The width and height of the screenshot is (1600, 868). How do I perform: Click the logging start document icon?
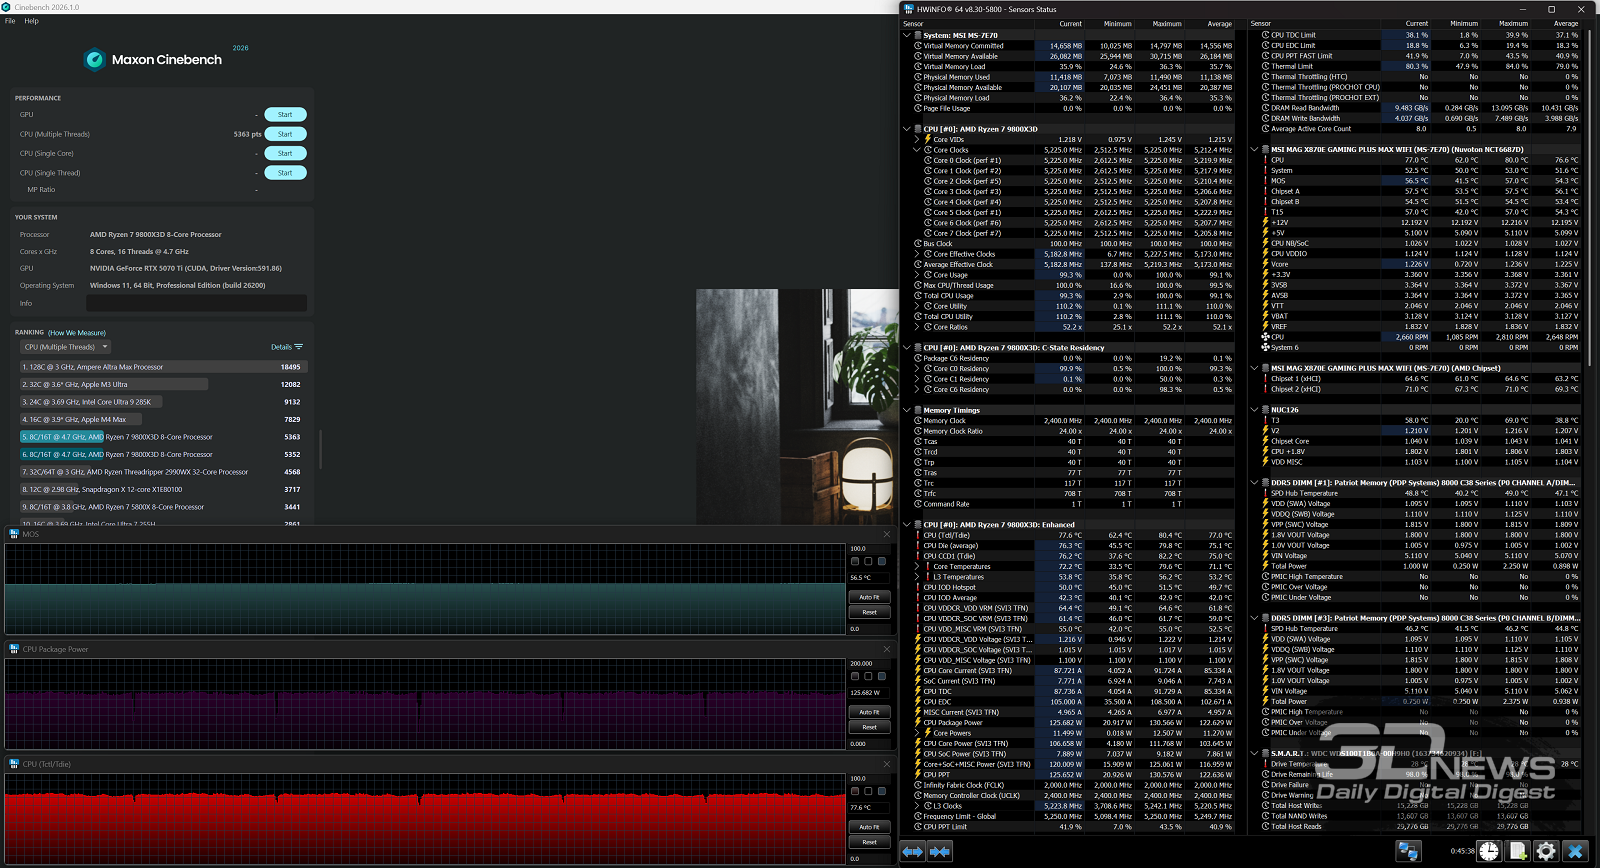pyautogui.click(x=1518, y=851)
